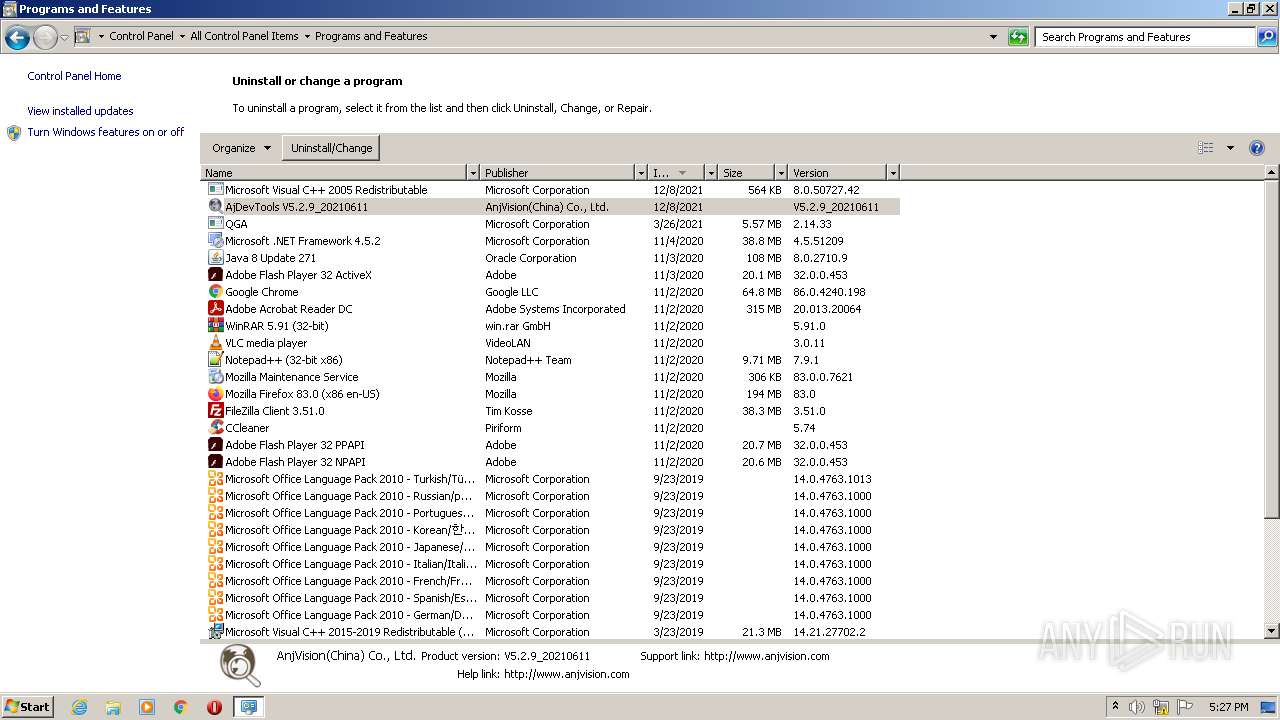Open the Opera taskbar icon
The image size is (1280, 720).
point(214,707)
